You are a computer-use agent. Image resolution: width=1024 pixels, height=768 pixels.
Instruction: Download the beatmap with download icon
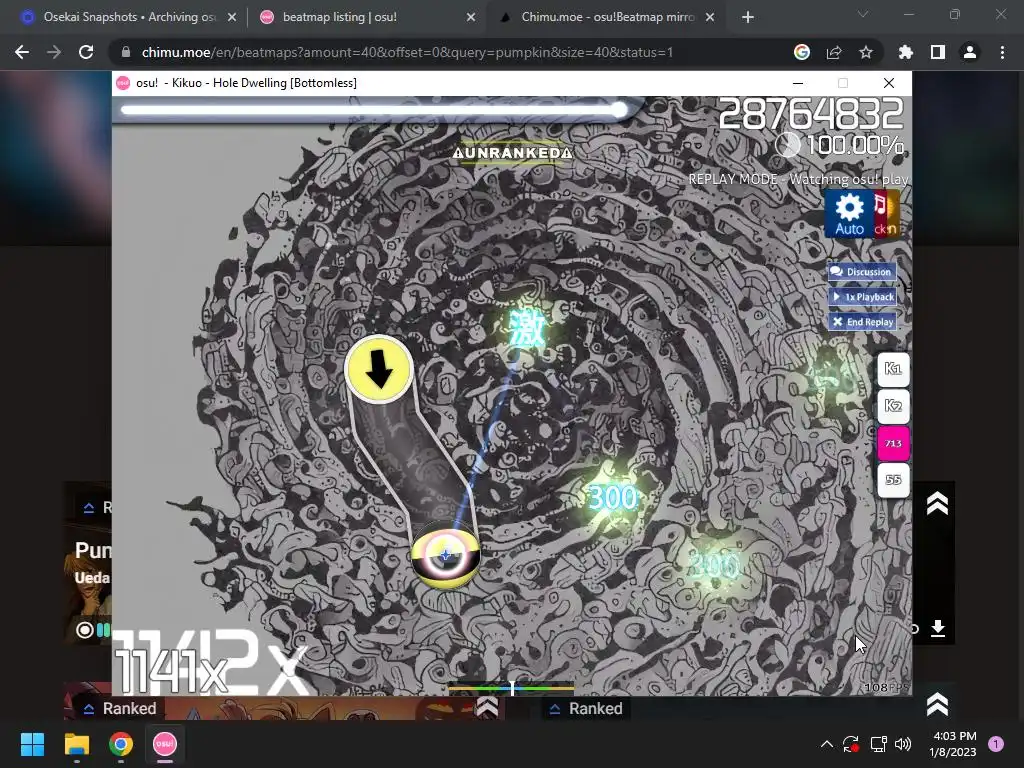coord(938,628)
